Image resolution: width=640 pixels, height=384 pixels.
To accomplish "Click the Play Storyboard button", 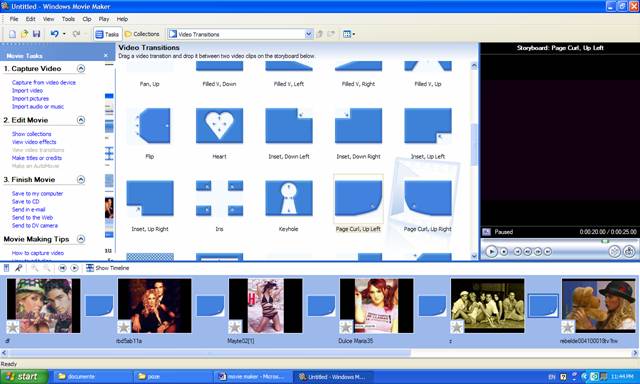I will click(74, 268).
